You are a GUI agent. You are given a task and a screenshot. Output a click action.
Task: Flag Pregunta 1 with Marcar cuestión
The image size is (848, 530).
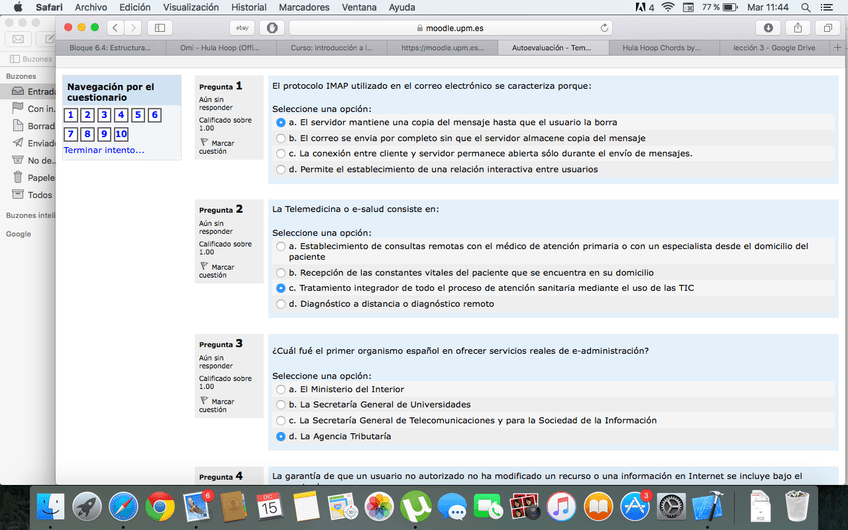pos(216,147)
